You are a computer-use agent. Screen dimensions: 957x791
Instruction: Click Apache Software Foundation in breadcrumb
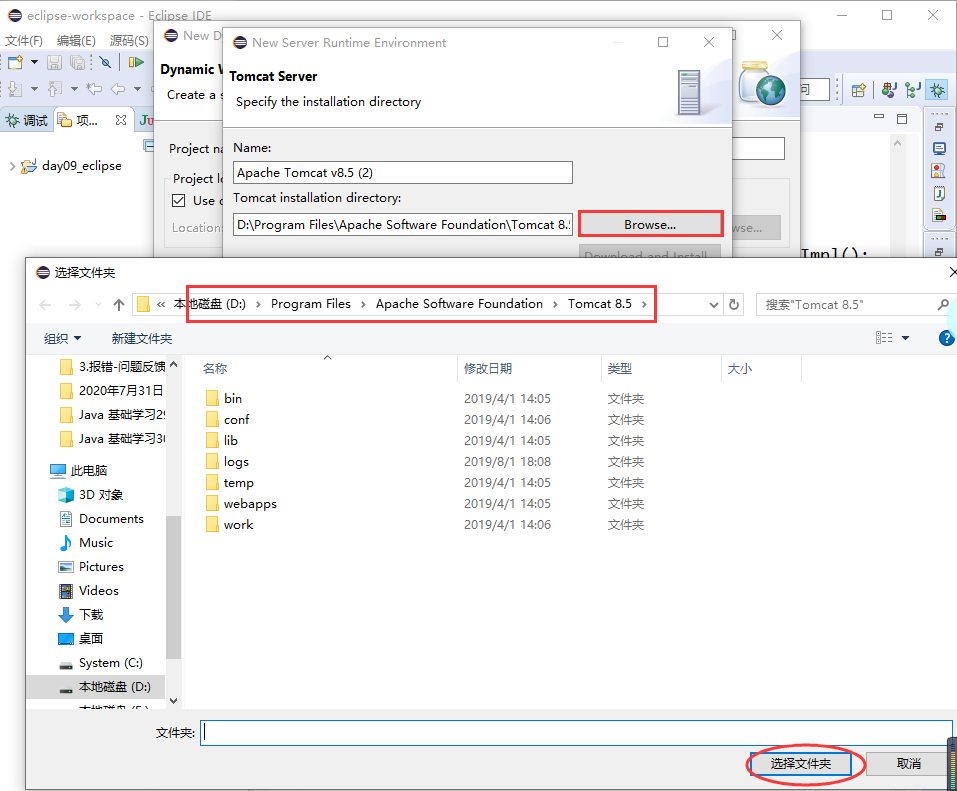pos(459,304)
